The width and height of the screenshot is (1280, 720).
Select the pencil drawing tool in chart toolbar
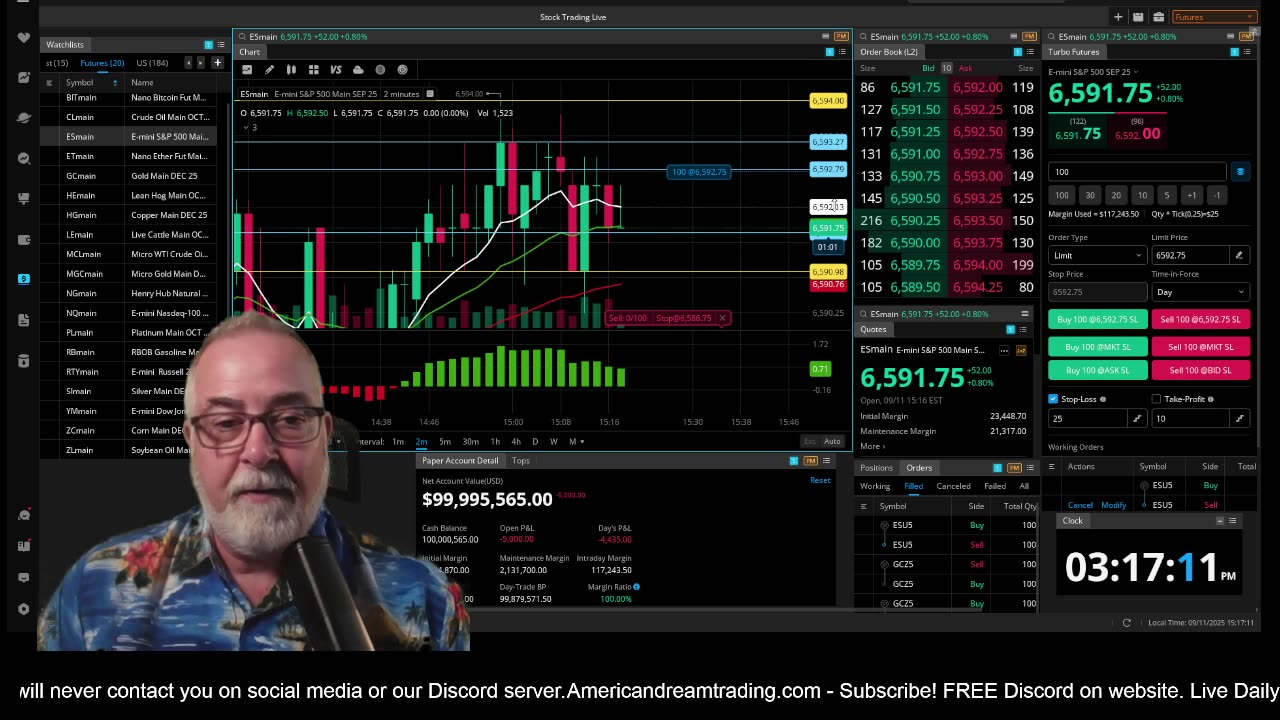[269, 70]
